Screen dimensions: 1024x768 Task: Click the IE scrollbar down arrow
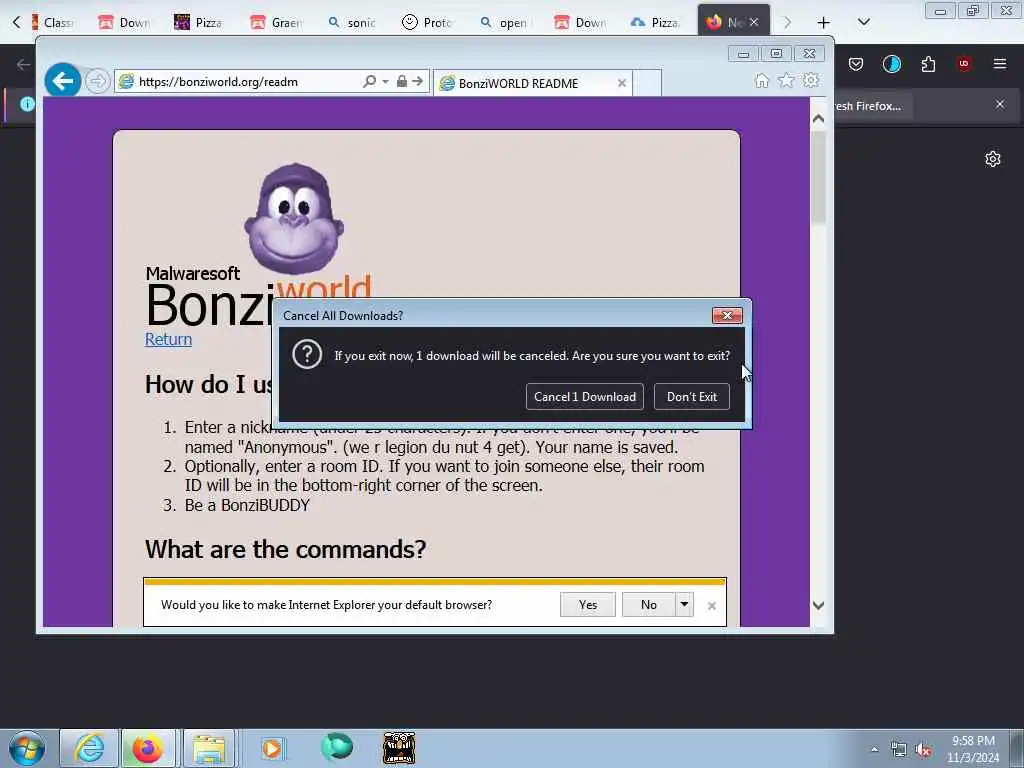coord(818,605)
